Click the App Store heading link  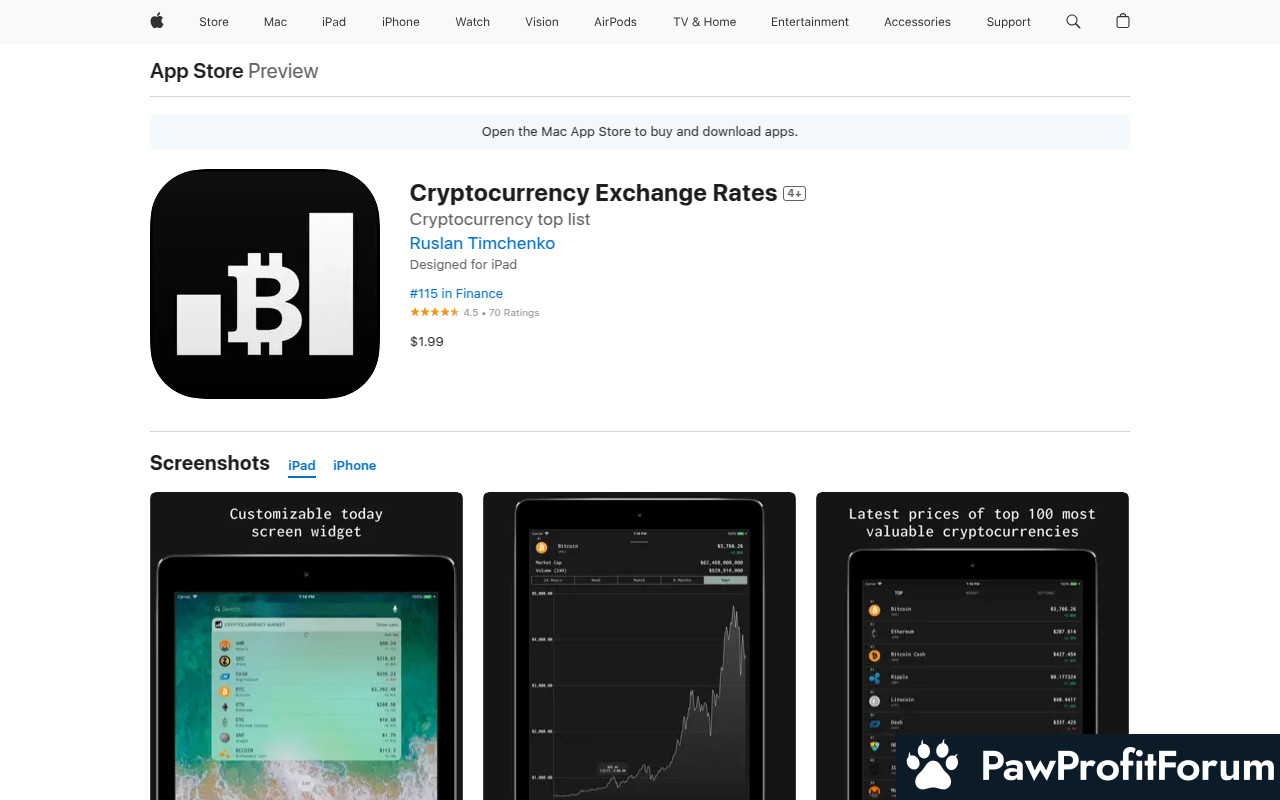(197, 71)
